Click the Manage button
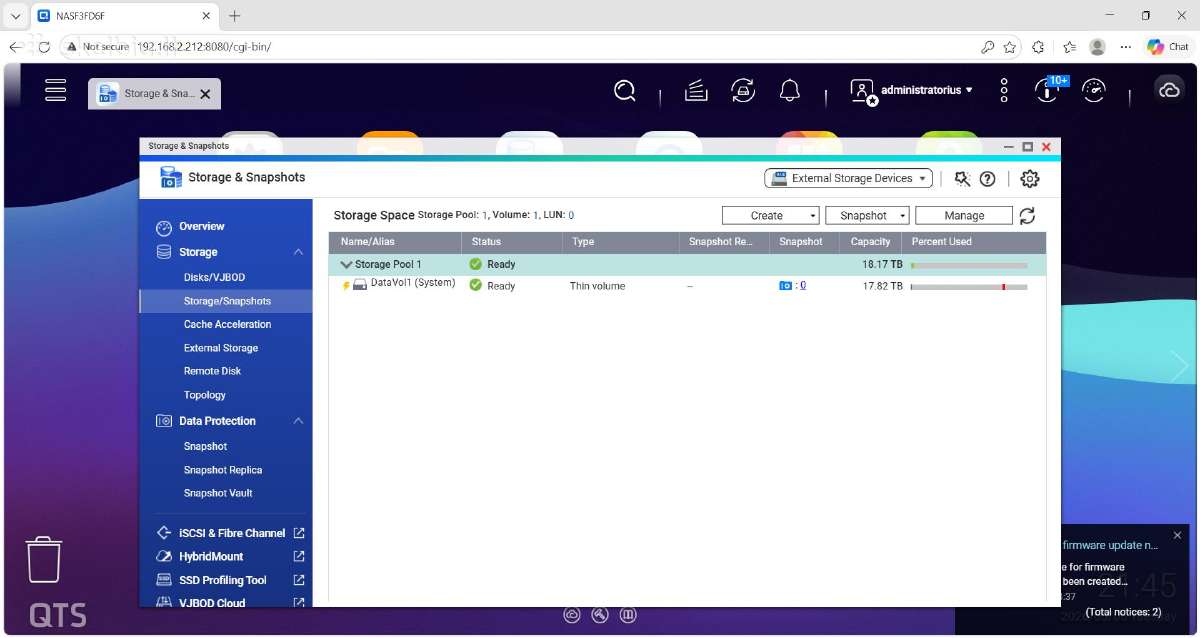 [964, 216]
